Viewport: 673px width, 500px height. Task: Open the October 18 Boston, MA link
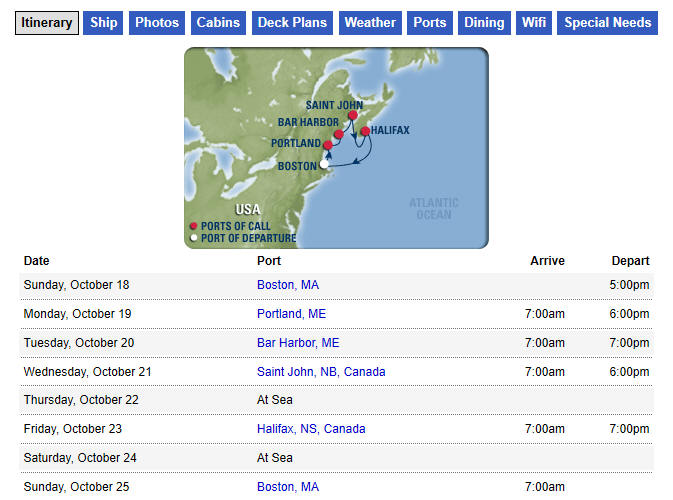(x=288, y=285)
